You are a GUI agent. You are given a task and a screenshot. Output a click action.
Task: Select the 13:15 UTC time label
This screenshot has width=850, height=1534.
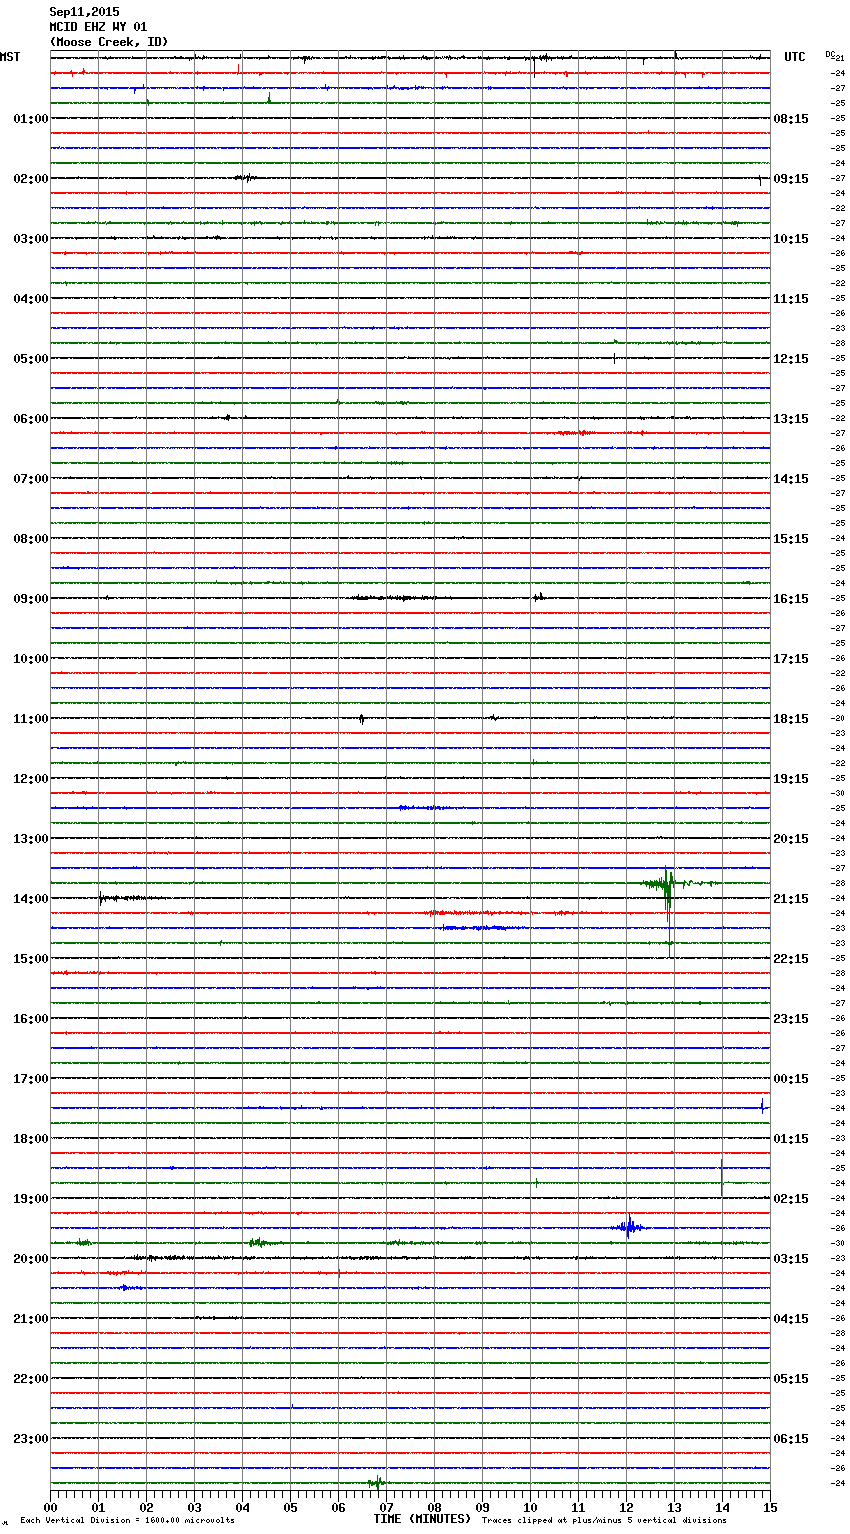pyautogui.click(x=791, y=419)
